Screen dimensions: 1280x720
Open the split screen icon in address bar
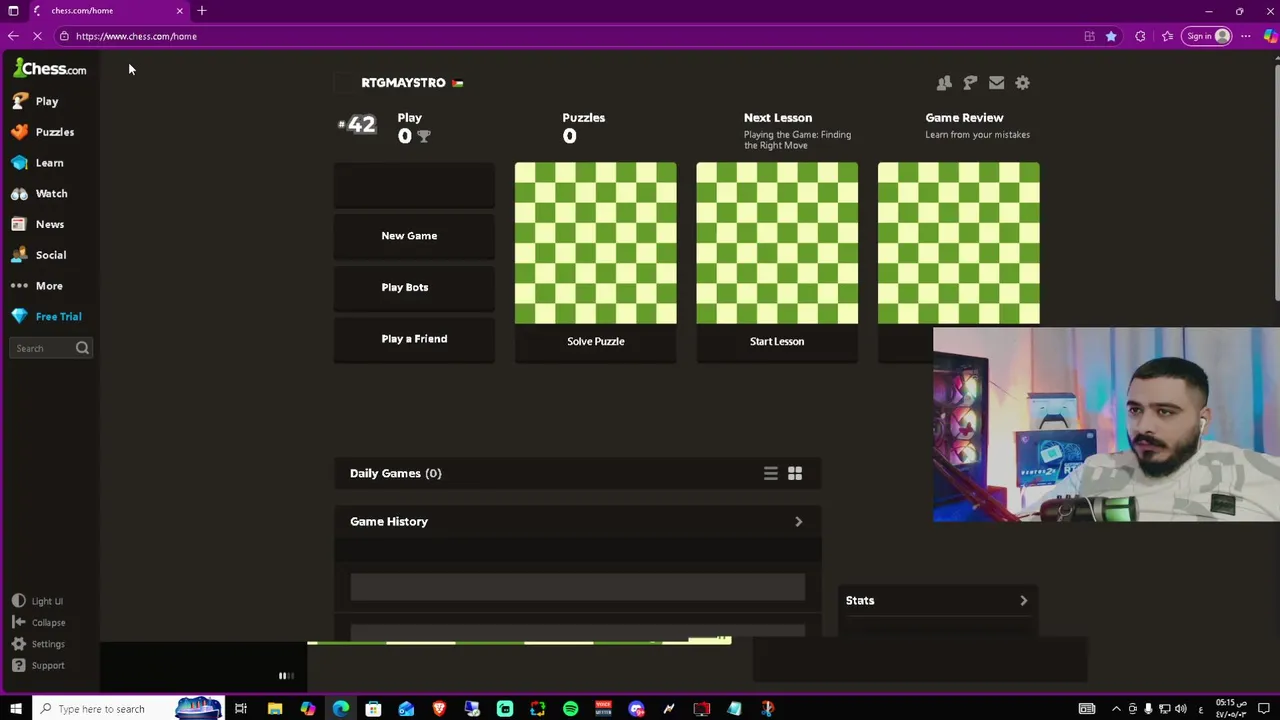[x=1089, y=36]
